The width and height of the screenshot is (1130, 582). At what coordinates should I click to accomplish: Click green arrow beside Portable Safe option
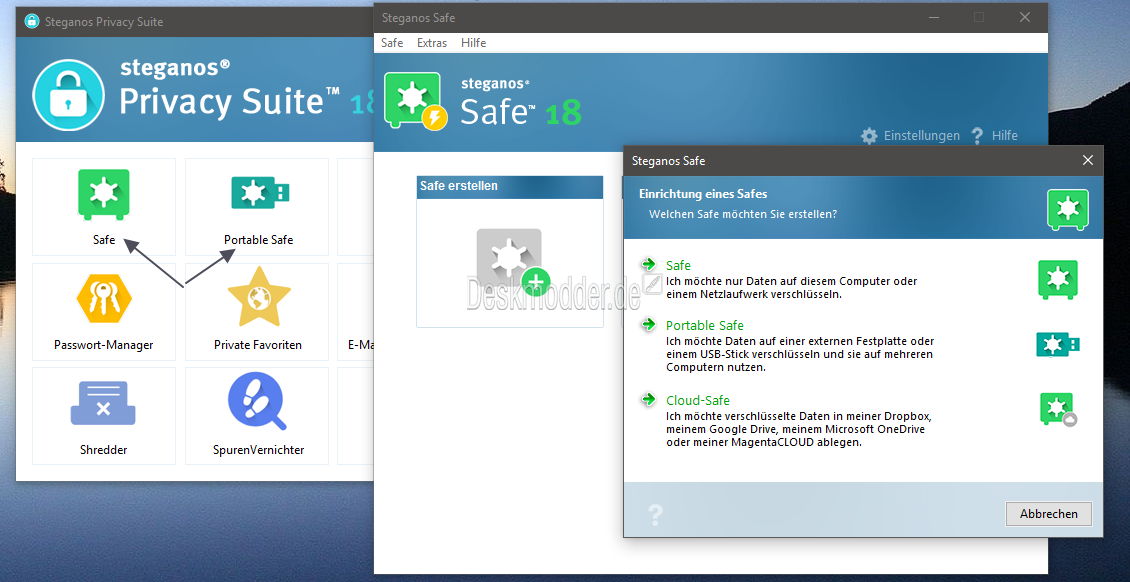(x=649, y=324)
